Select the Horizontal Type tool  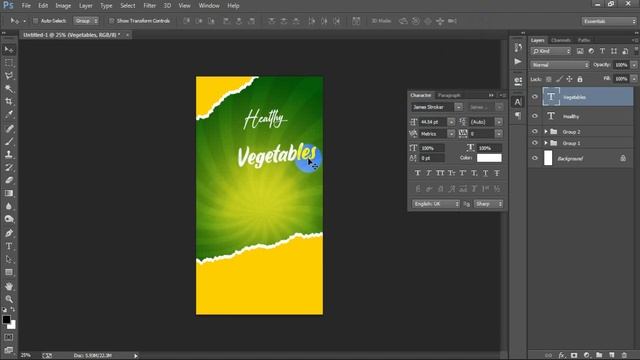point(9,246)
